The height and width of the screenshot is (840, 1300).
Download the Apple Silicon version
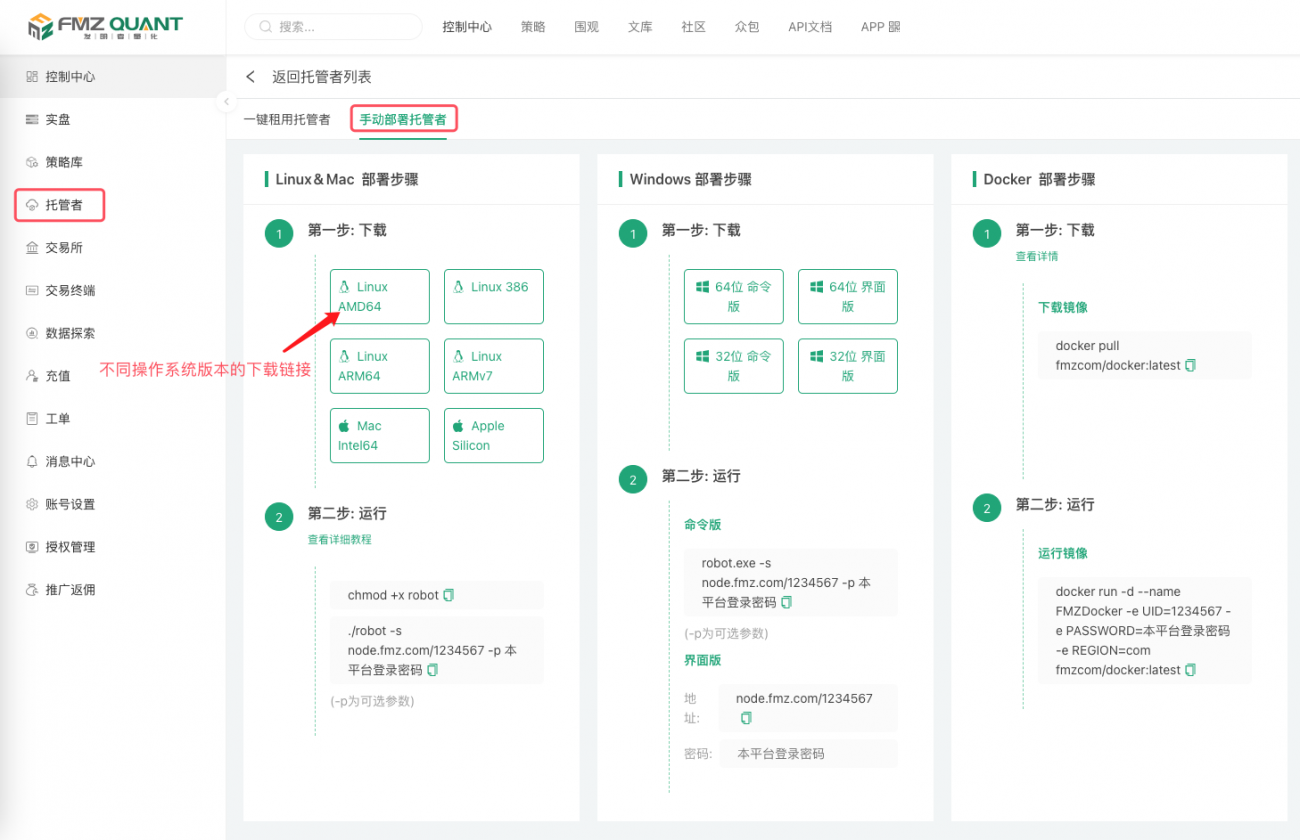tap(494, 435)
